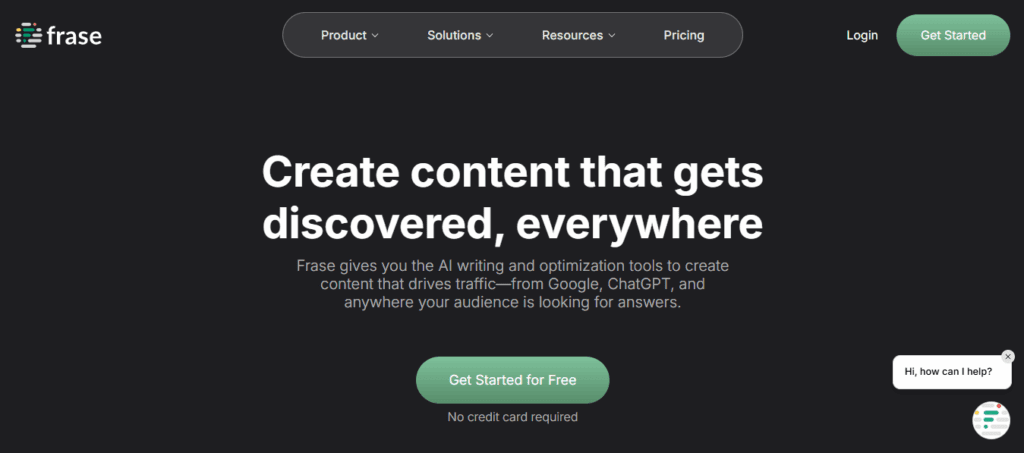1024x453 pixels.
Task: Click the frase wordmark text
Action: [74, 35]
